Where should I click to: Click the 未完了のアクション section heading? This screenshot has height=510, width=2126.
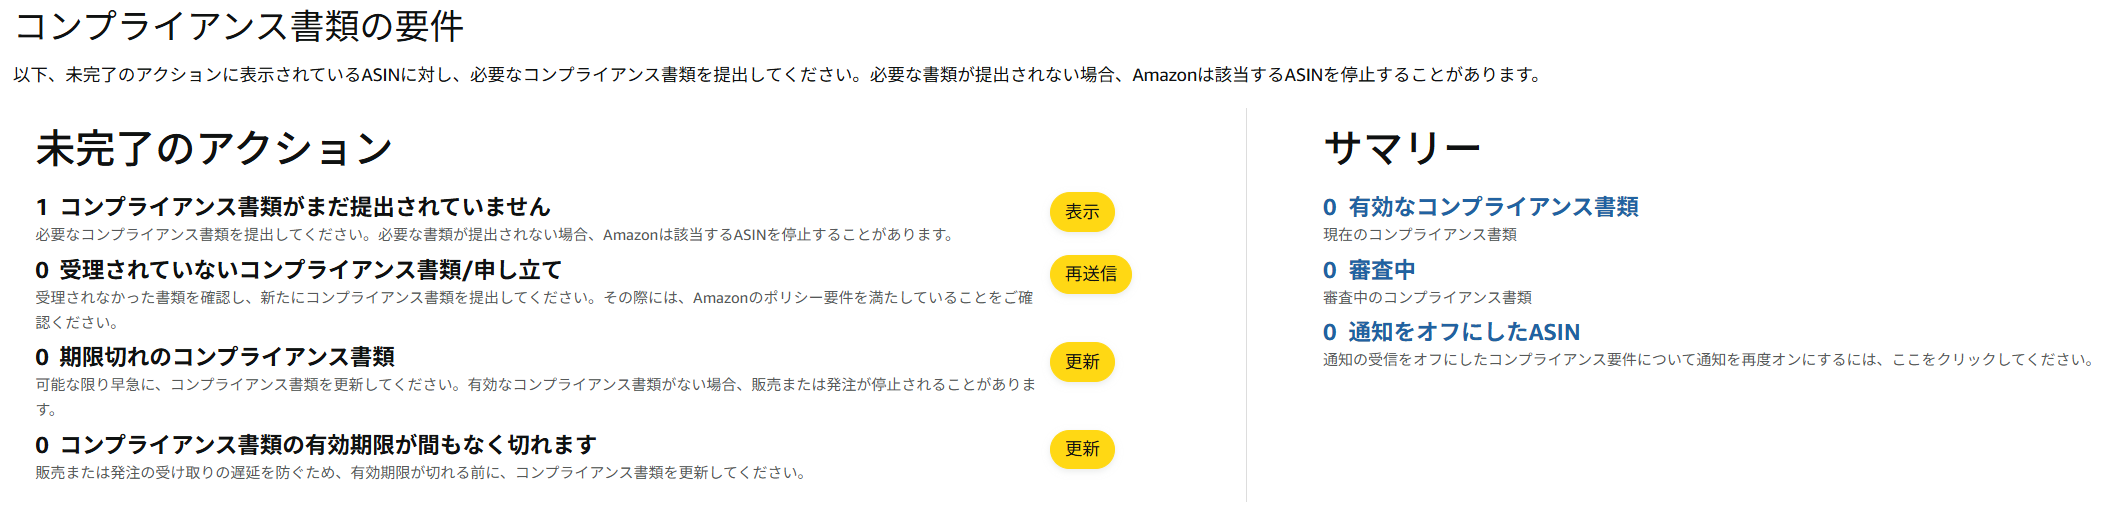214,149
